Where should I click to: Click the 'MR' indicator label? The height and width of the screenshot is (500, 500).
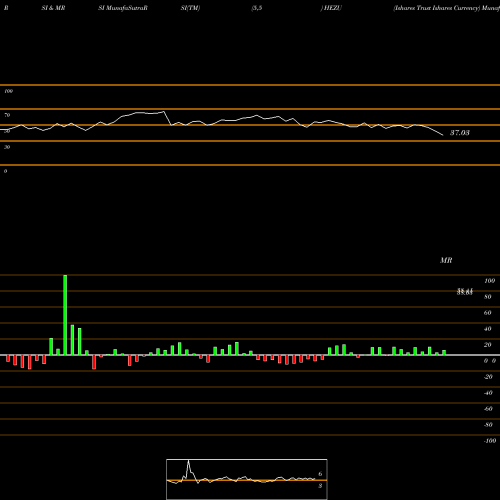(446, 260)
